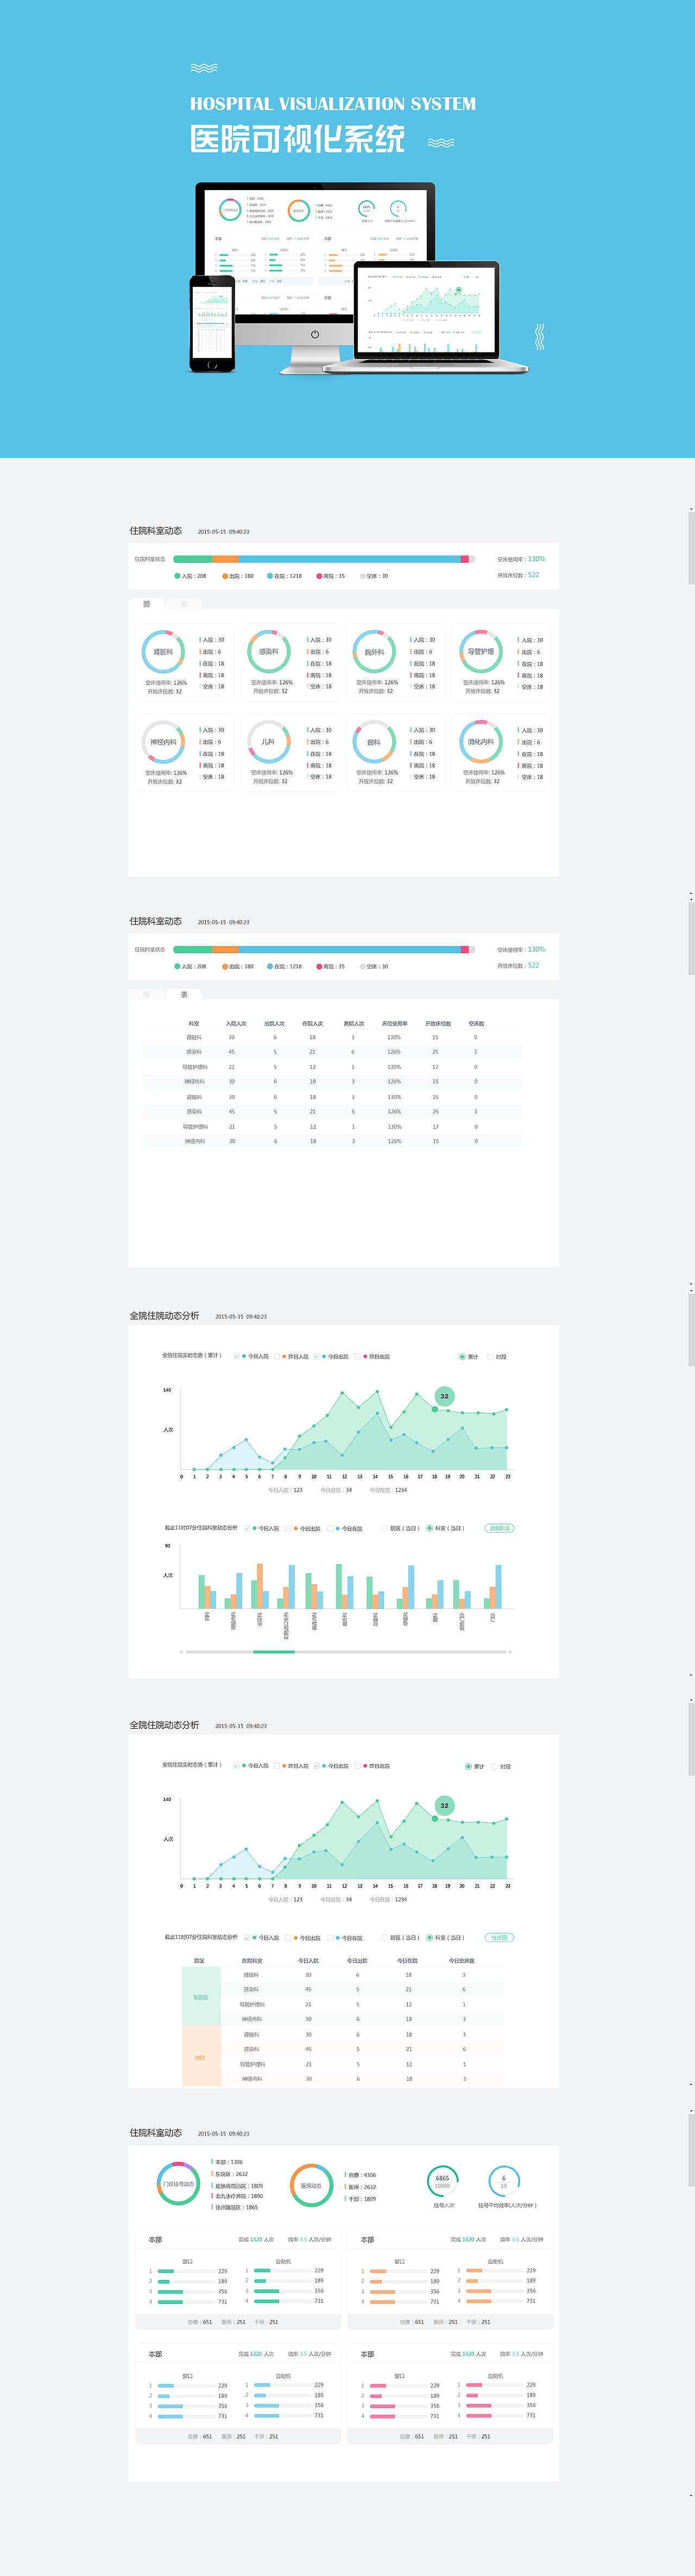
Task: Click the 床位使用率 column header
Action: [394, 1023]
